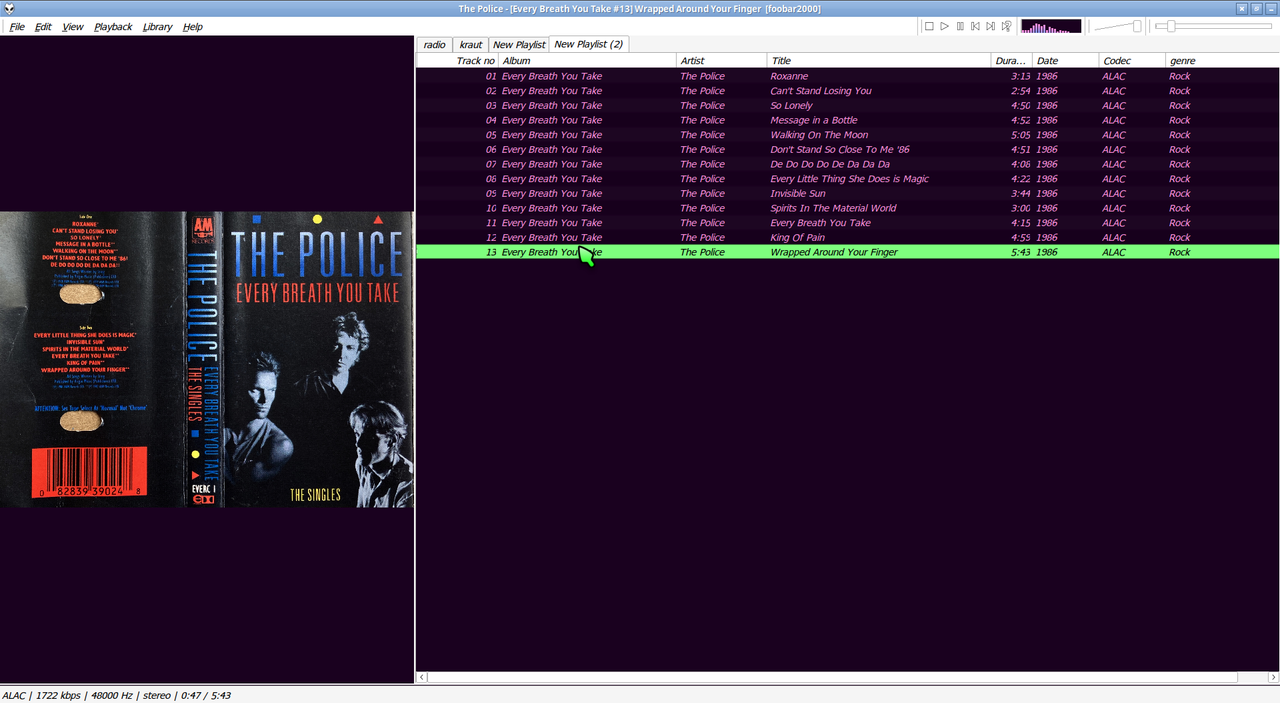The width and height of the screenshot is (1280, 703).
Task: Open the Library menu
Action: [x=157, y=27]
